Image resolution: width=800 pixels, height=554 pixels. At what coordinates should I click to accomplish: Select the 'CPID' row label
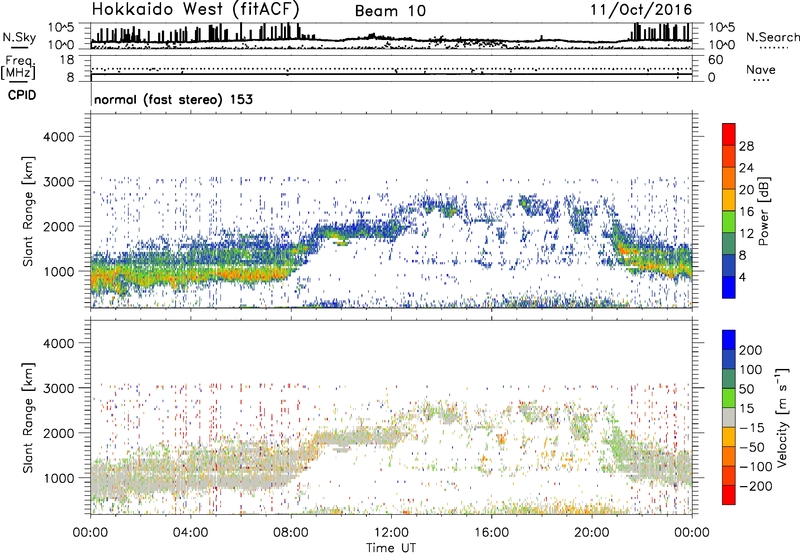[22, 95]
